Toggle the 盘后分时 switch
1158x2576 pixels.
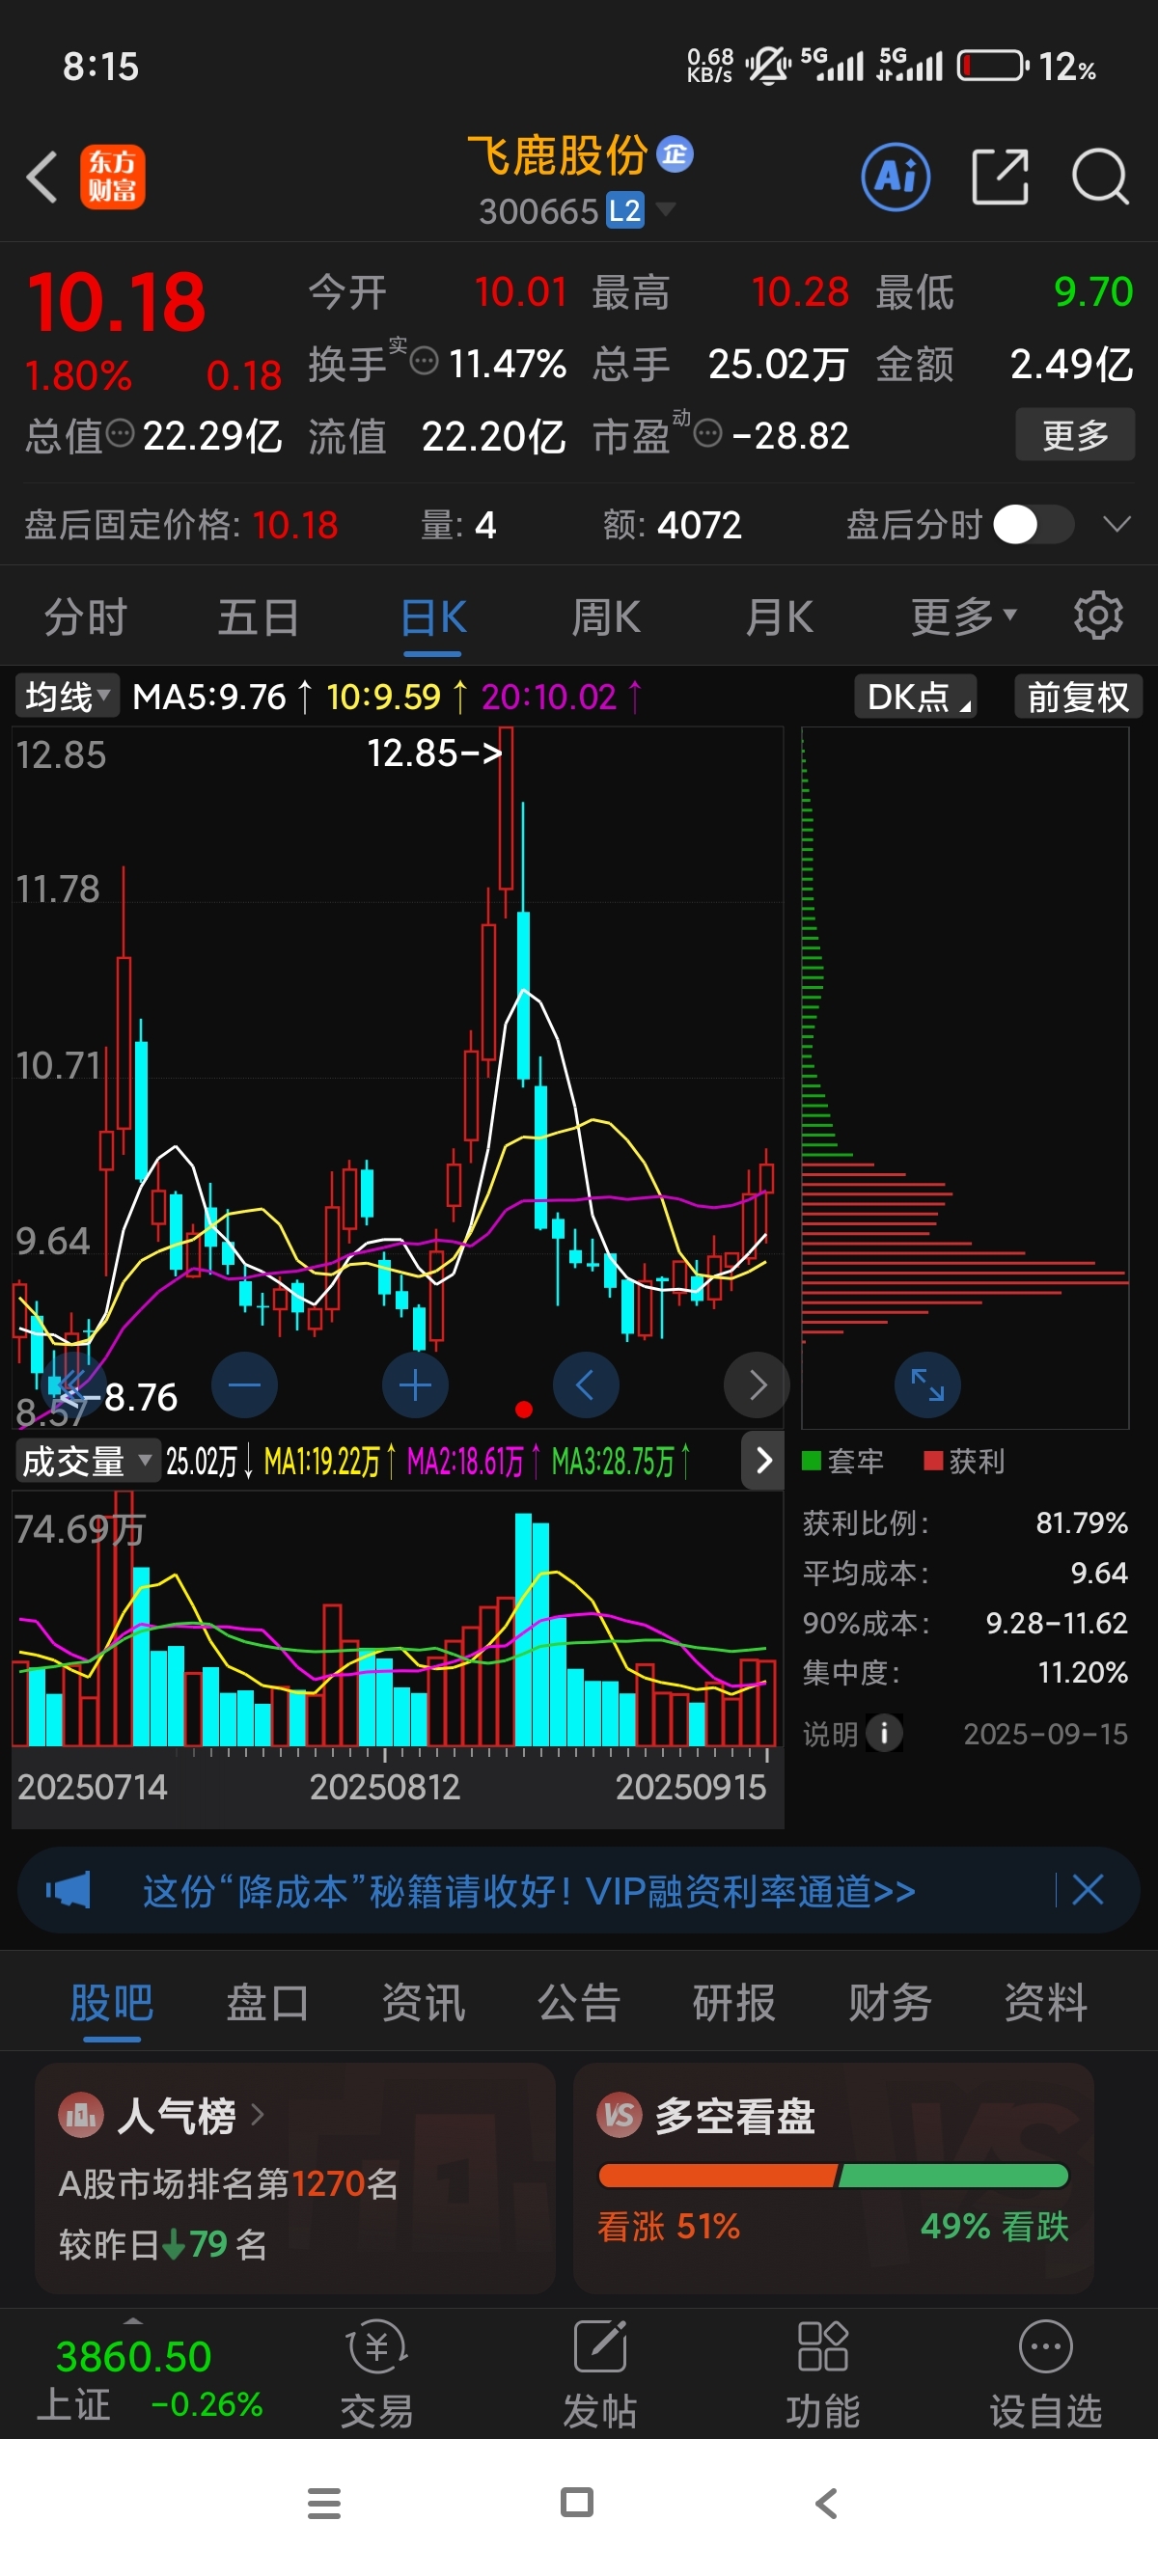pos(1034,524)
